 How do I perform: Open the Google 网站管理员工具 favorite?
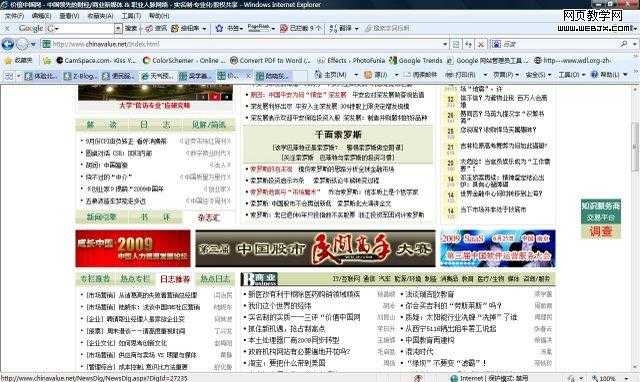pyautogui.click(x=487, y=60)
